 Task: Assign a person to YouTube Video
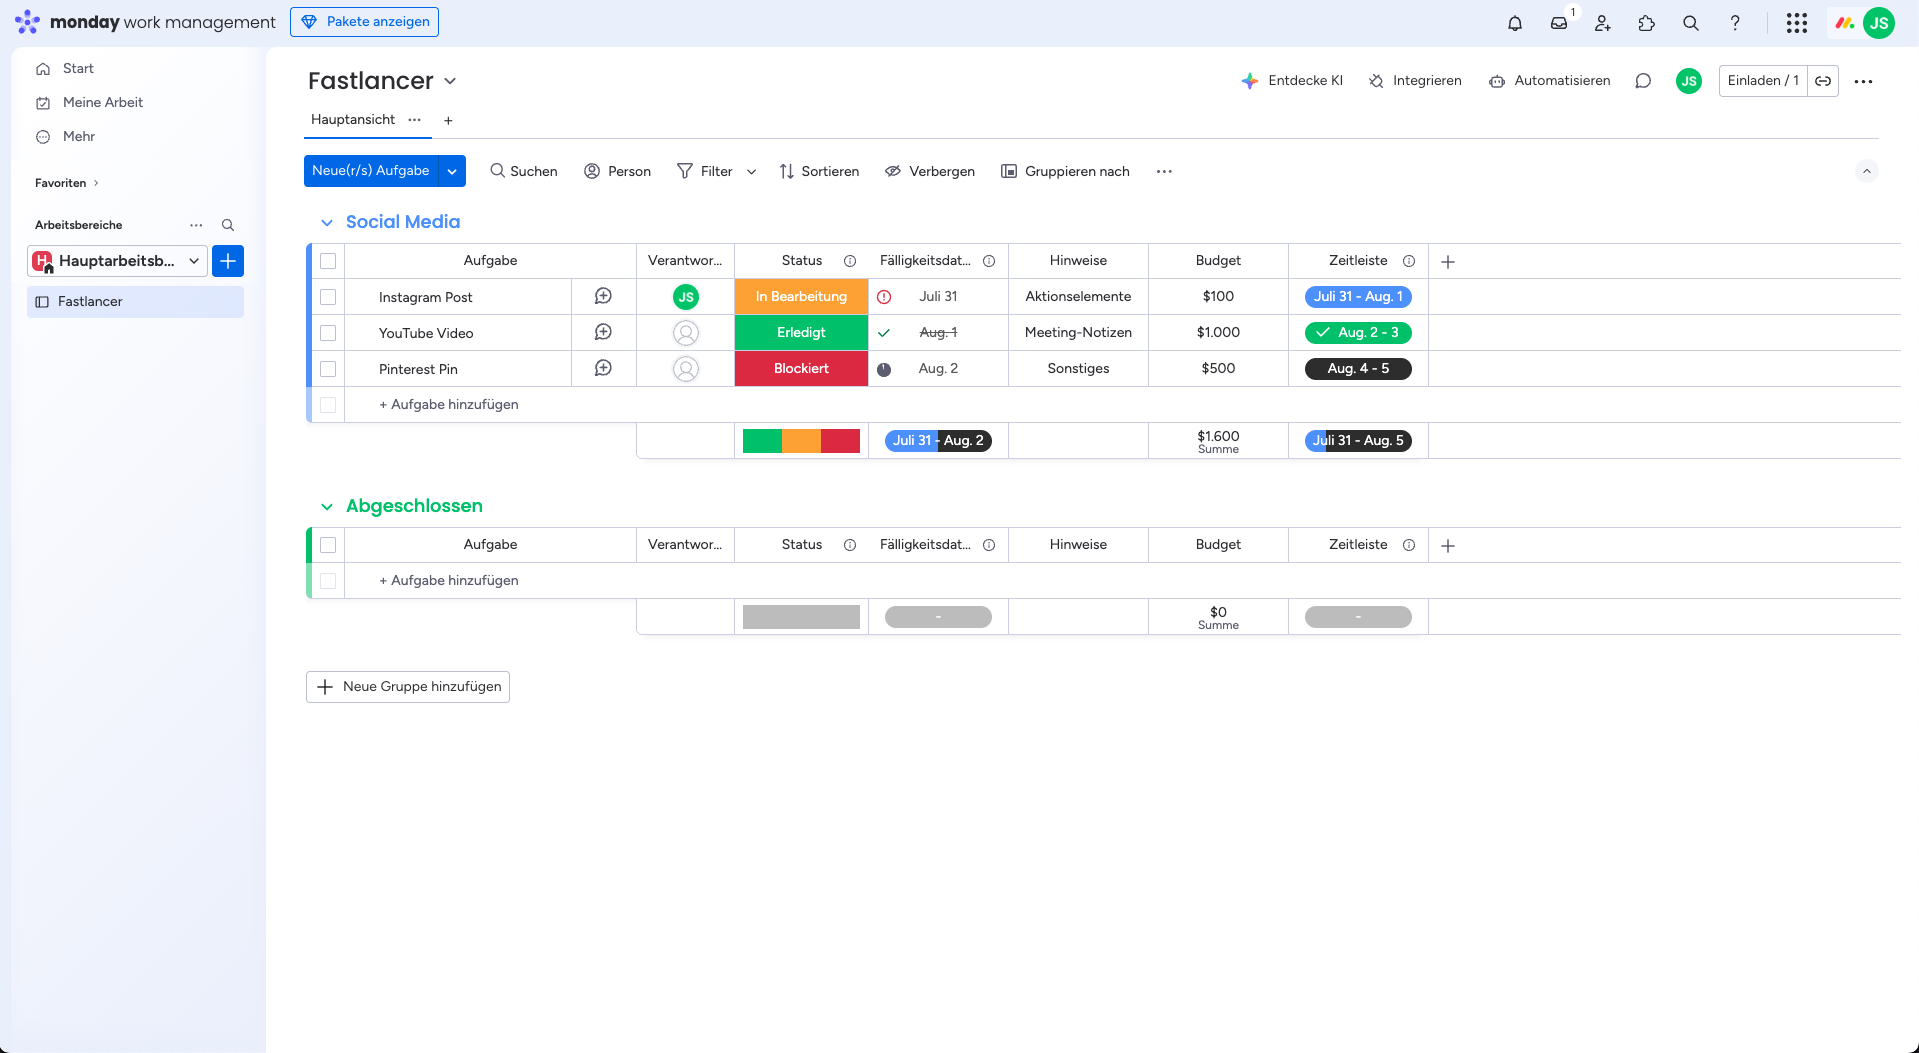686,333
